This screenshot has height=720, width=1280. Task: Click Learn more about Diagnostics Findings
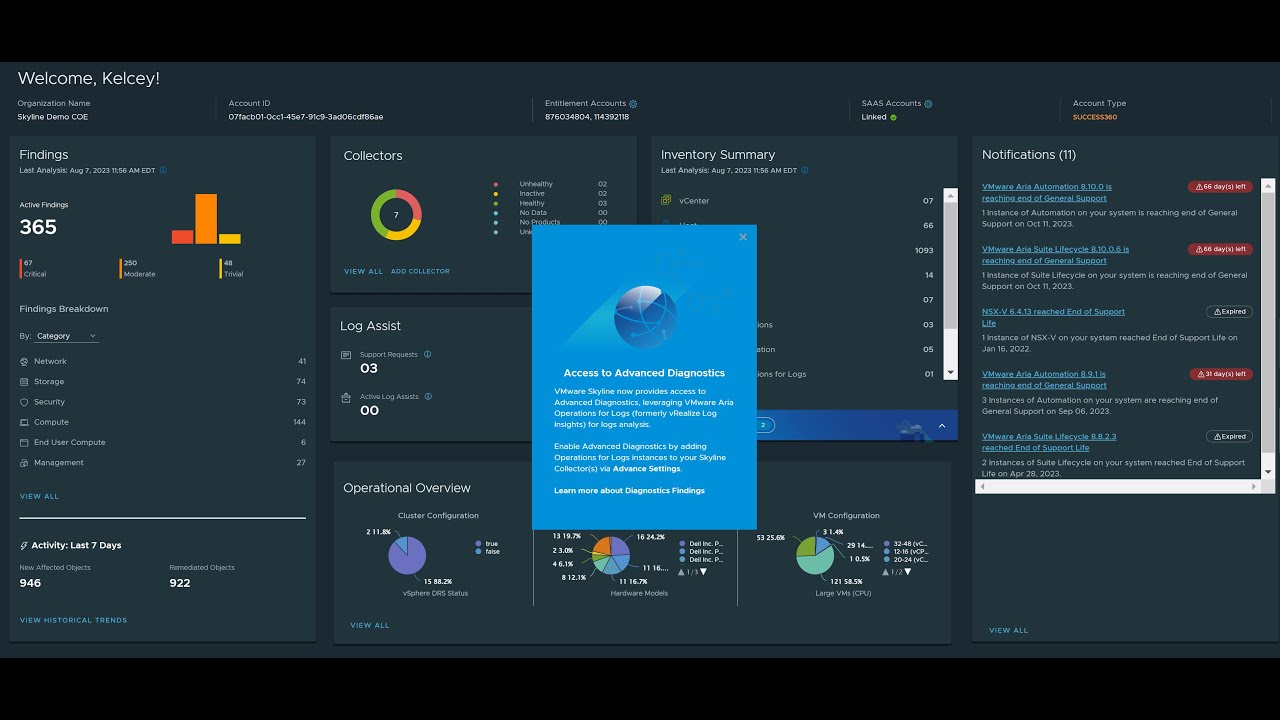click(x=629, y=490)
